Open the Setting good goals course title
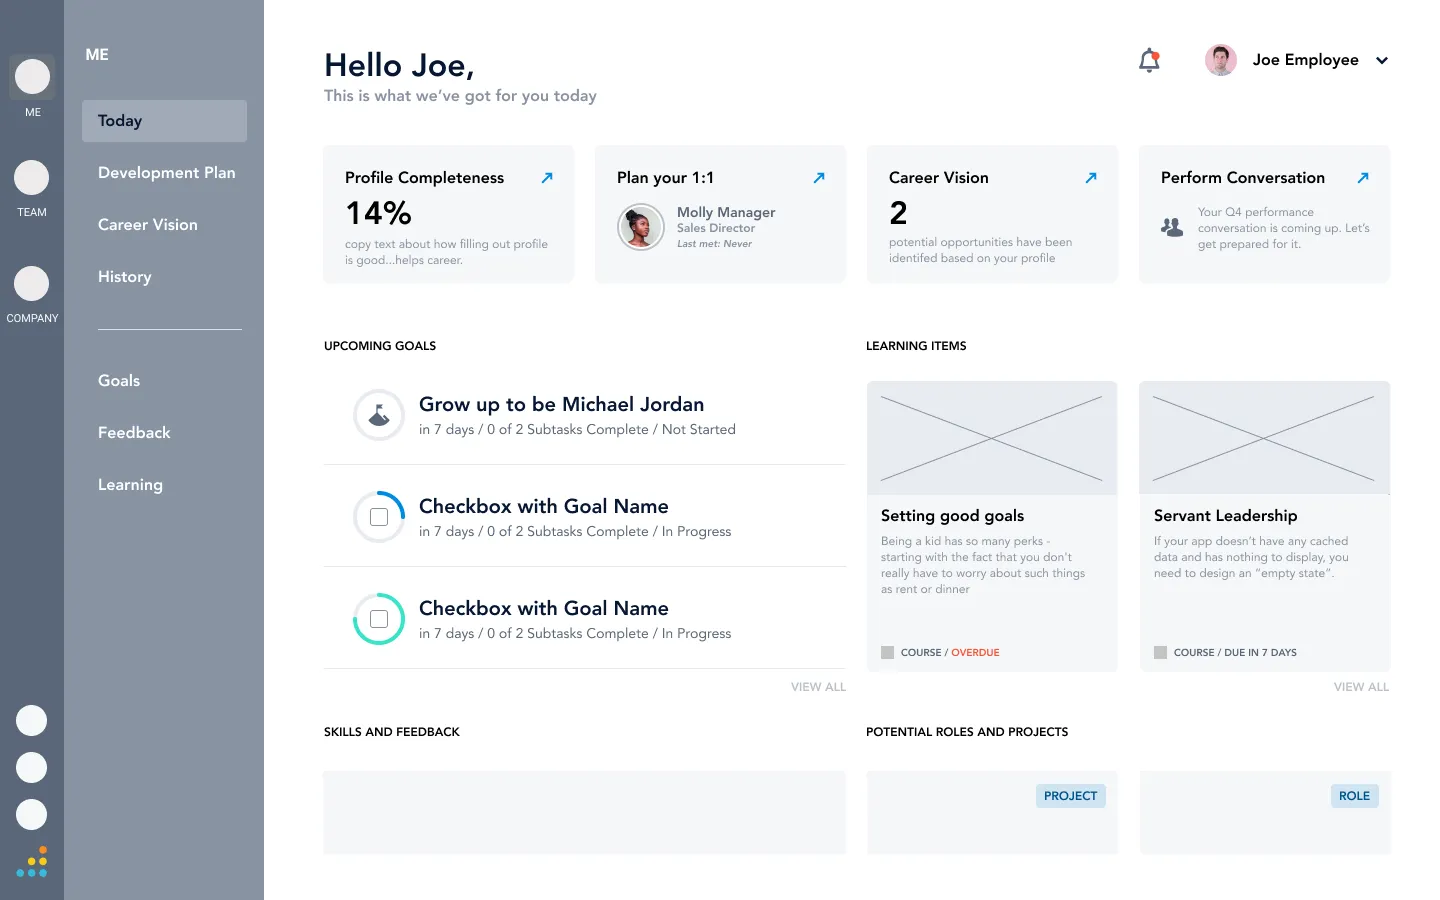The height and width of the screenshot is (900, 1440). pyautogui.click(x=952, y=516)
